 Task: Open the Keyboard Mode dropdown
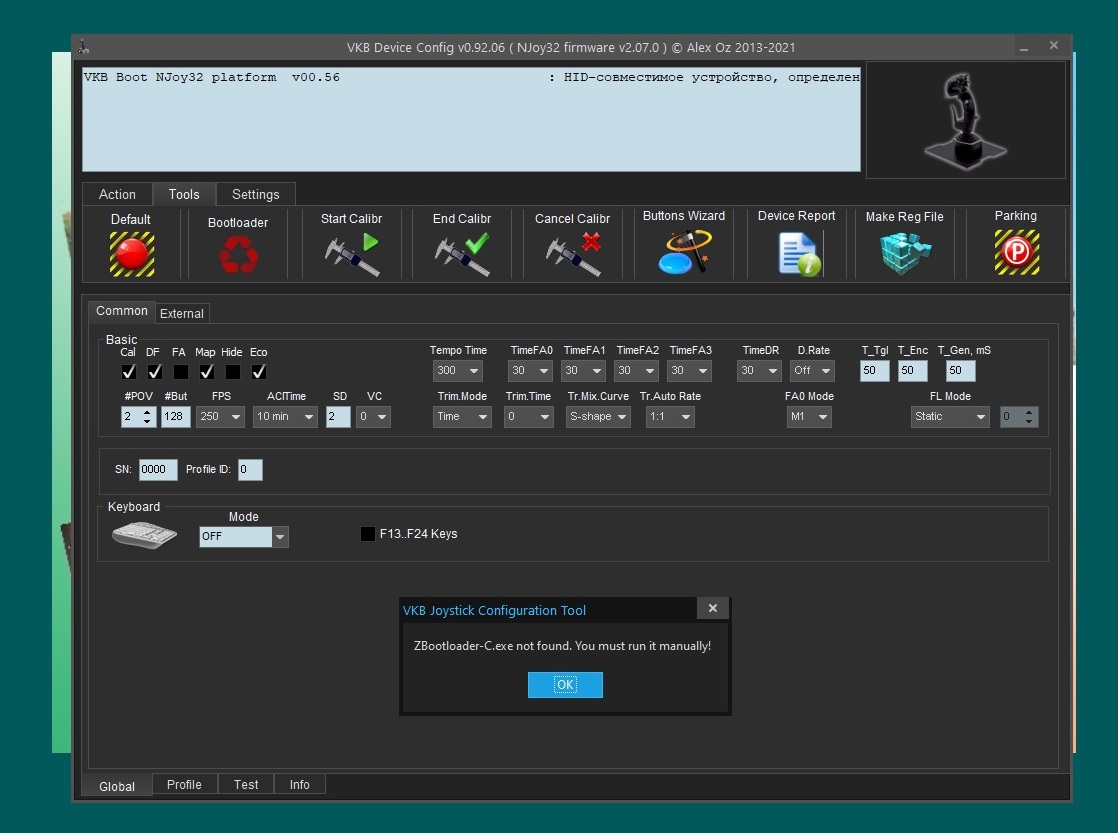coord(244,536)
